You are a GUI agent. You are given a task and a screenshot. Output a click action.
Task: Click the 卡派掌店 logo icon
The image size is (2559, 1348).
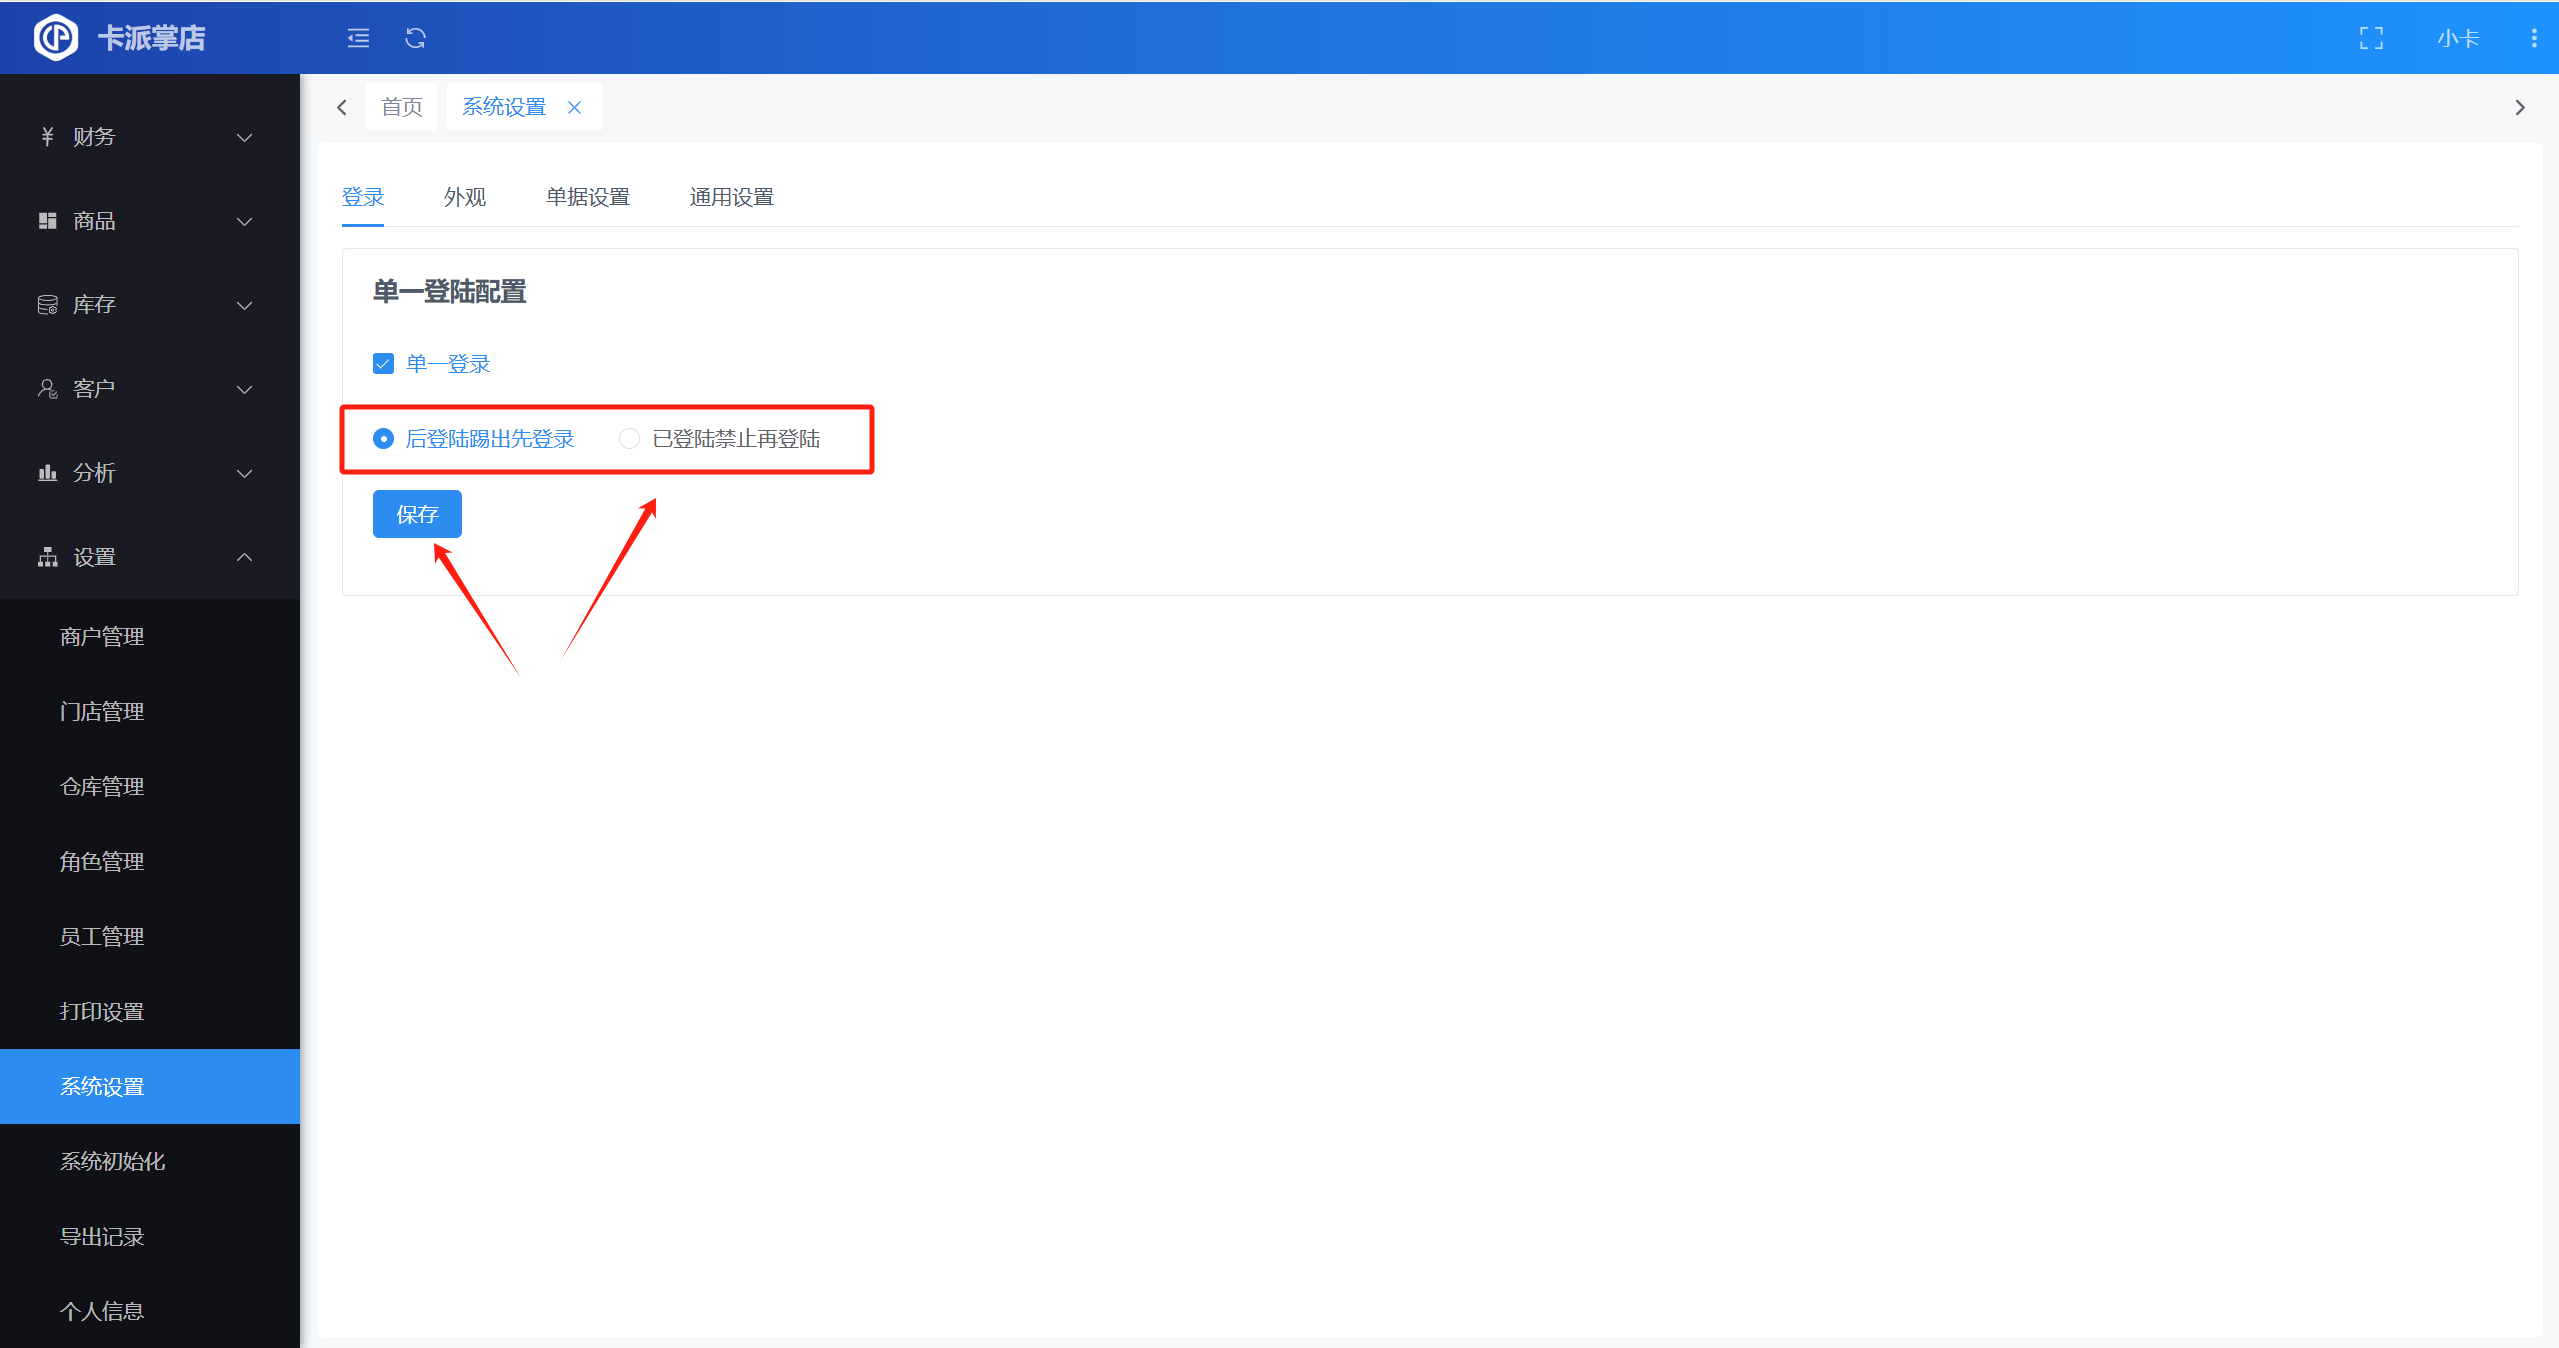[56, 38]
